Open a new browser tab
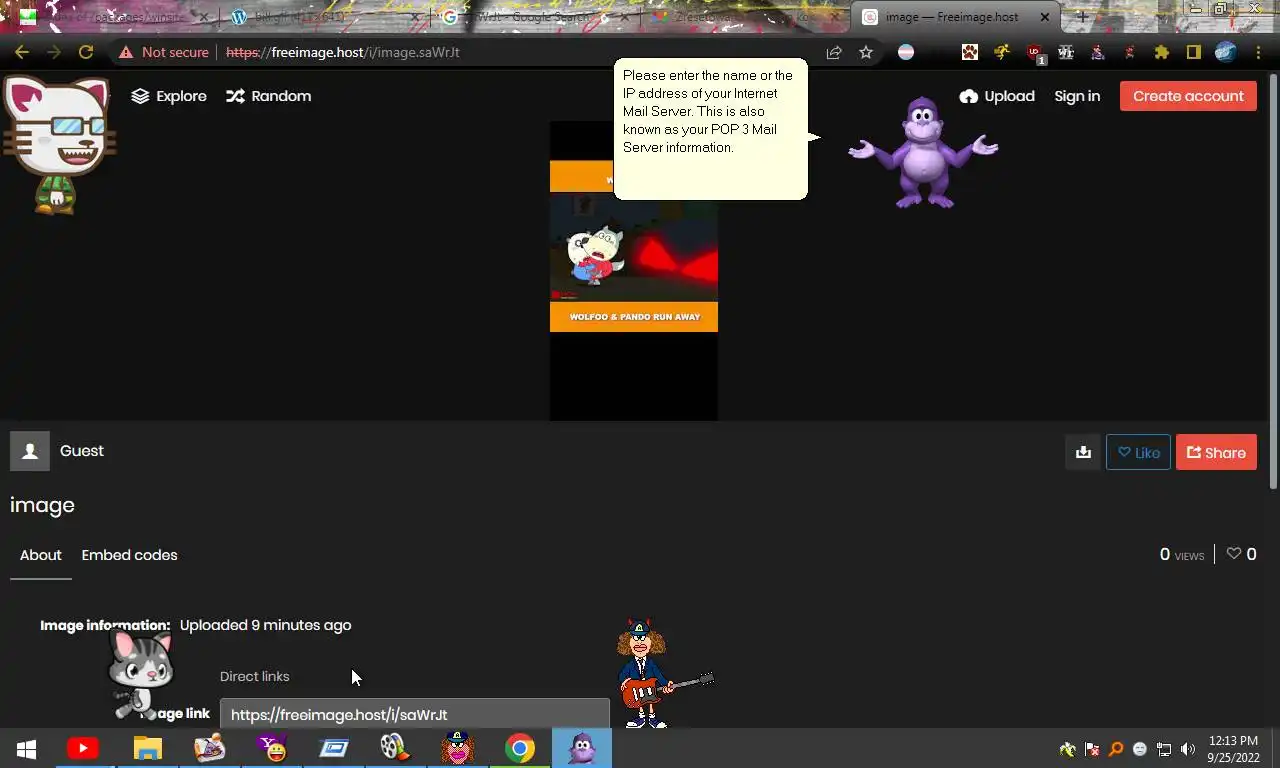This screenshot has height=768, width=1280. click(x=1082, y=17)
